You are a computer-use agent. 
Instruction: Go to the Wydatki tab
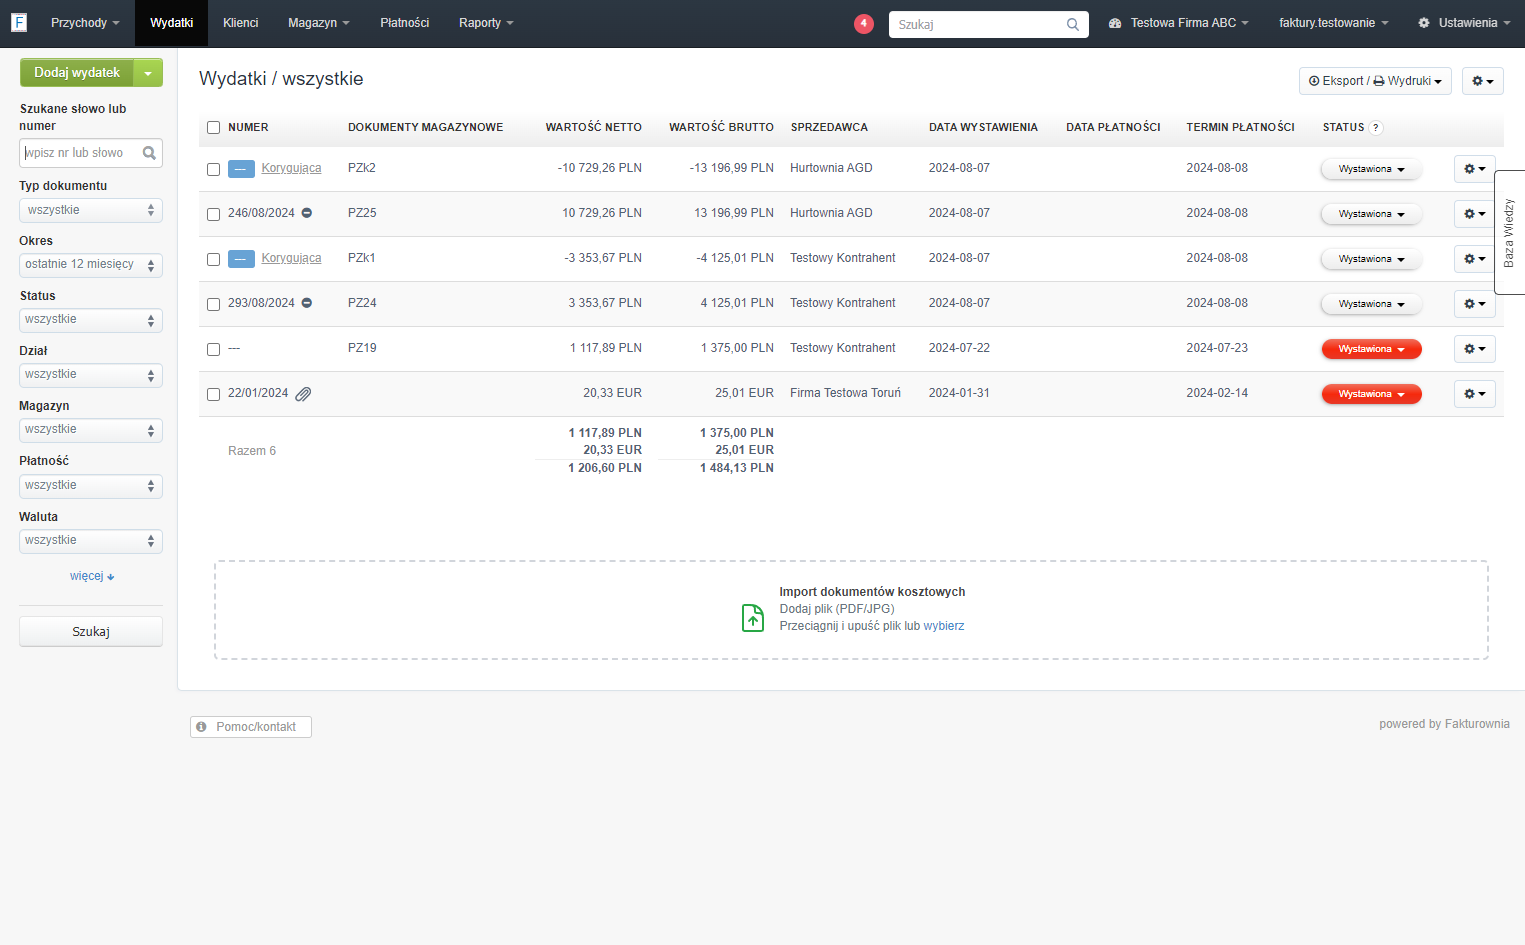pyautogui.click(x=171, y=23)
